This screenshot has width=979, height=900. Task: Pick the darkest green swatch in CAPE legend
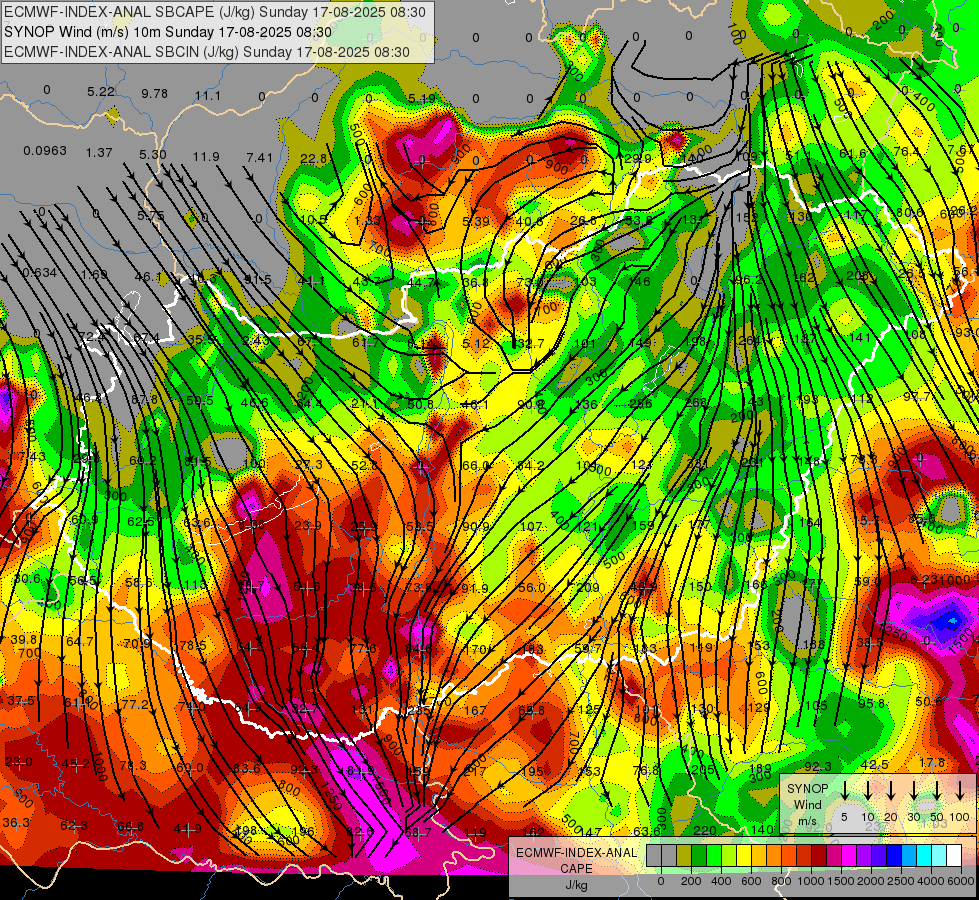(x=699, y=856)
